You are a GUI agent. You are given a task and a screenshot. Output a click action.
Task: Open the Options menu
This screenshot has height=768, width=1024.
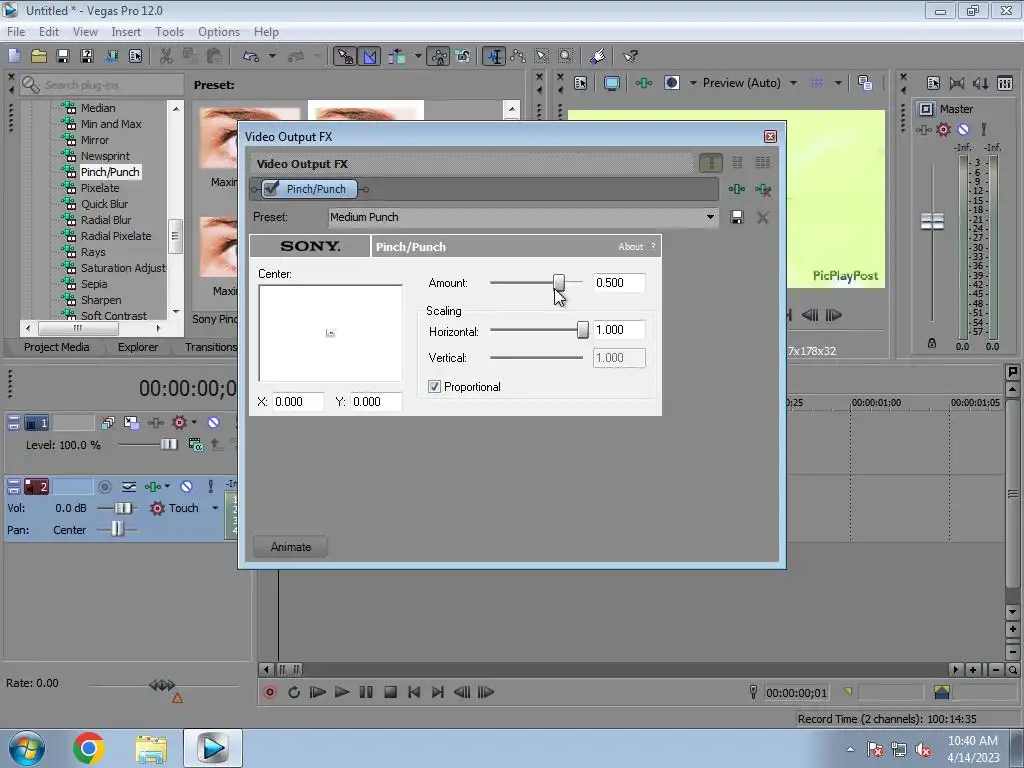coord(219,31)
